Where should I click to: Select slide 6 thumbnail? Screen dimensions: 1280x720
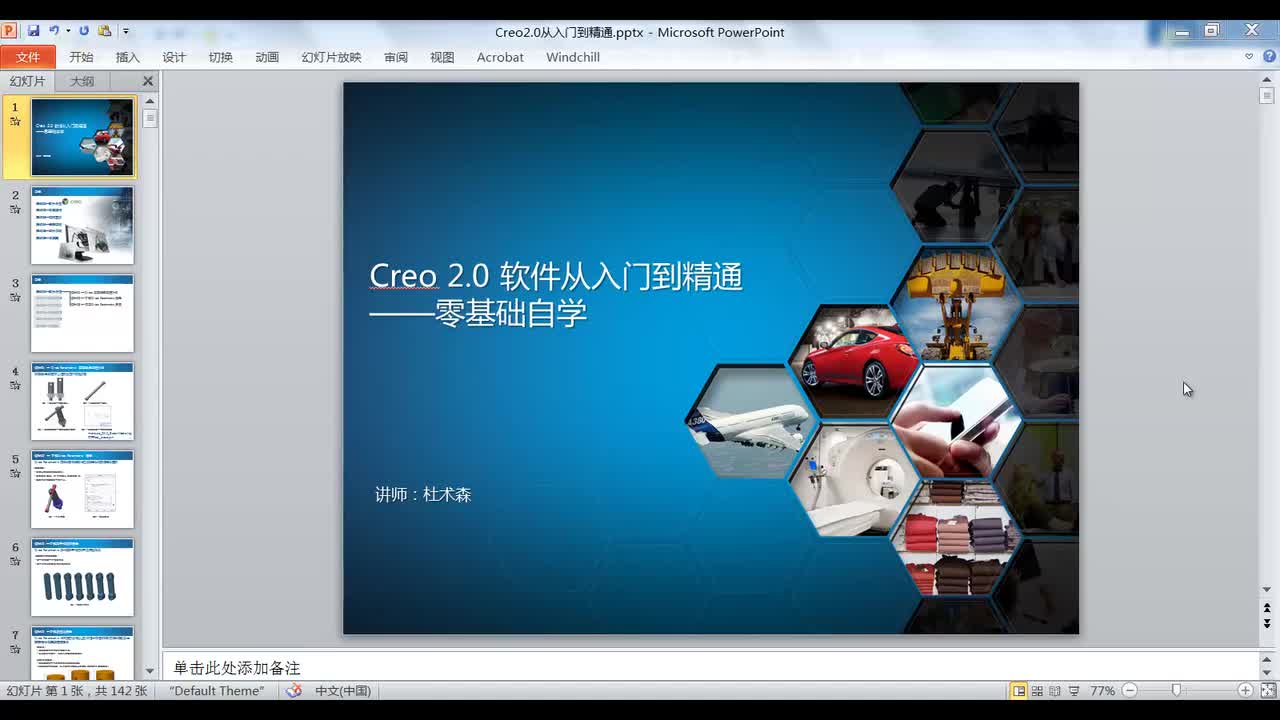coord(82,577)
